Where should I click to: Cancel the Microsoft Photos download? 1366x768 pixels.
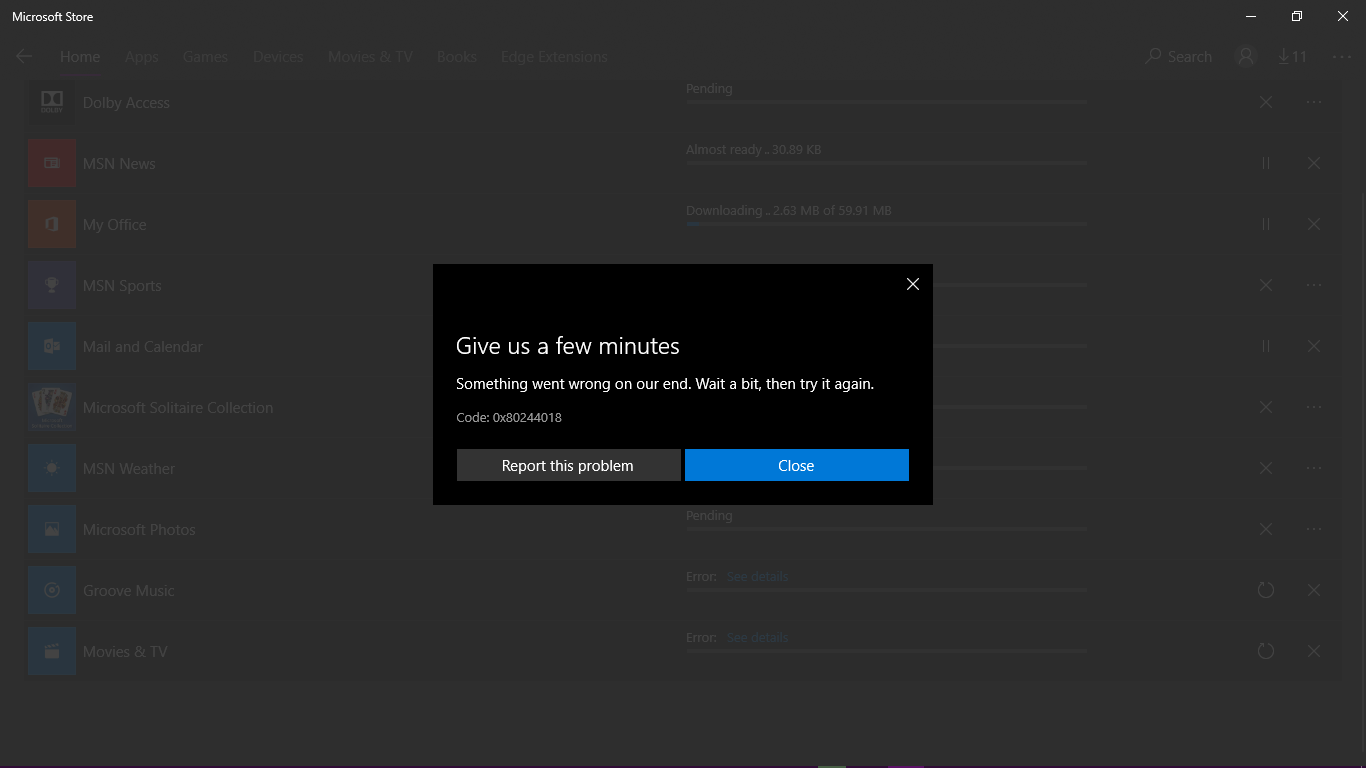(1266, 529)
